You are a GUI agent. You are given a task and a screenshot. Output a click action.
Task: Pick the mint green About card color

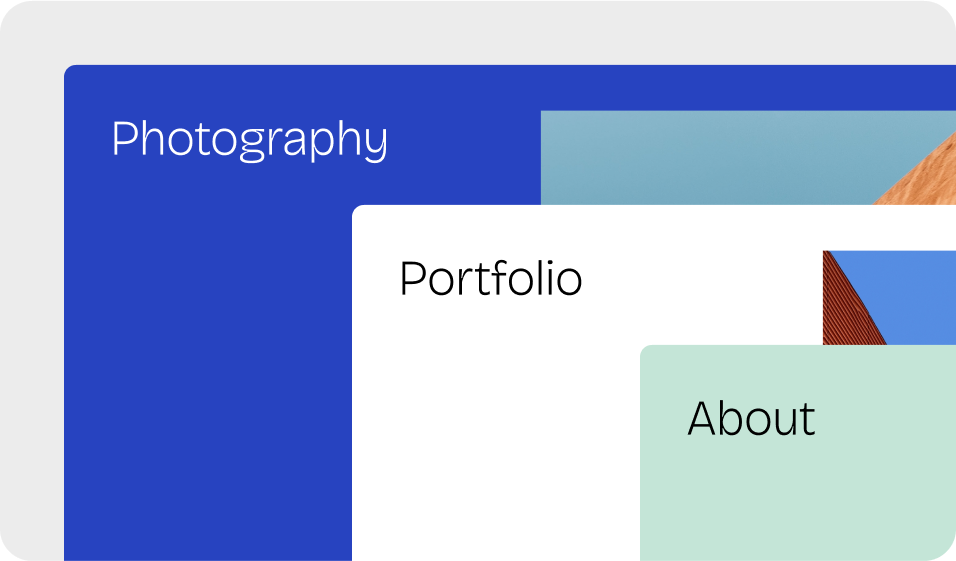point(800,500)
